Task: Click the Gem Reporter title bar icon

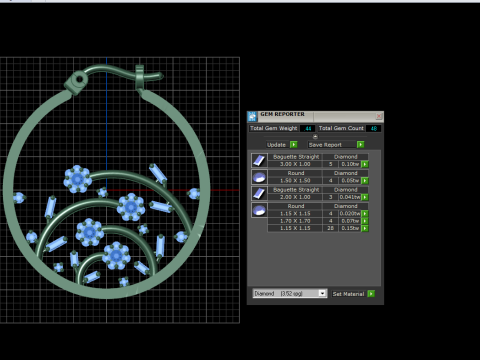Action: (x=252, y=116)
